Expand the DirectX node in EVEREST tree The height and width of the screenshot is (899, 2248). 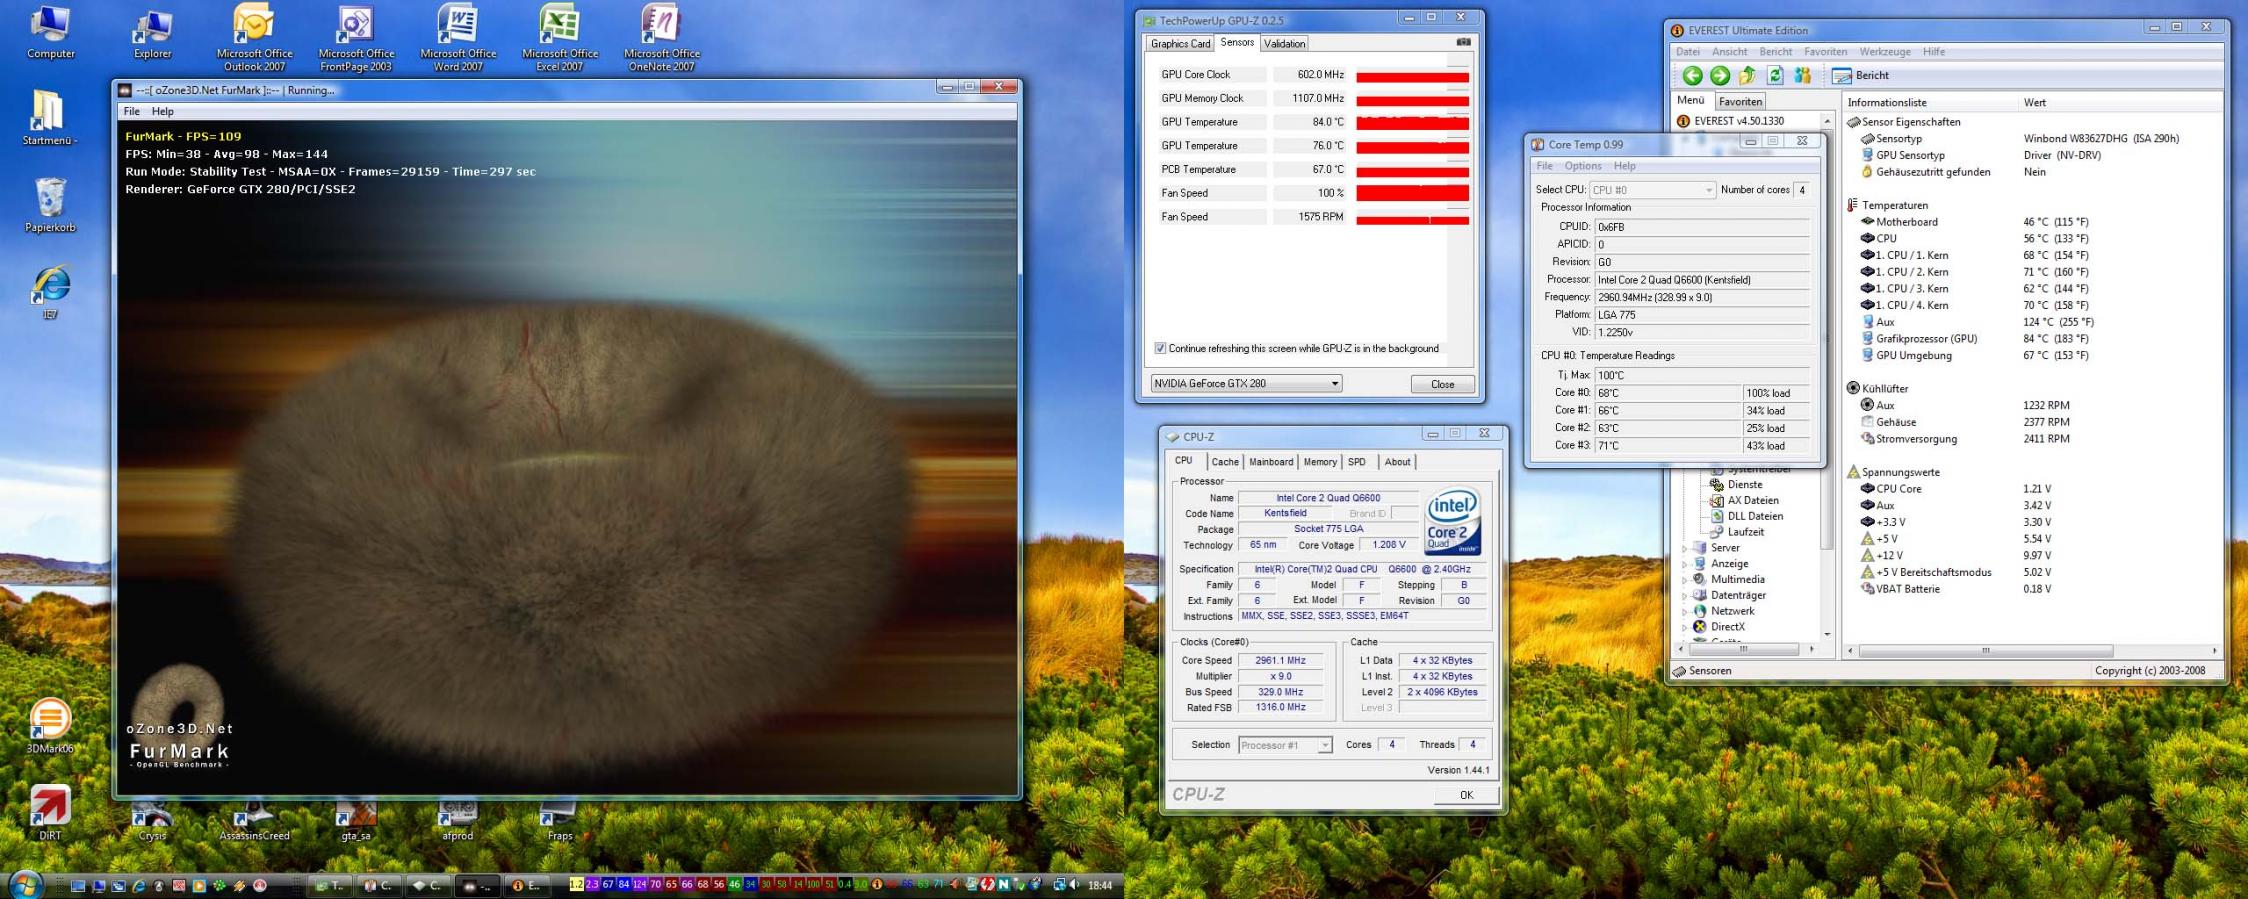coord(1685,627)
